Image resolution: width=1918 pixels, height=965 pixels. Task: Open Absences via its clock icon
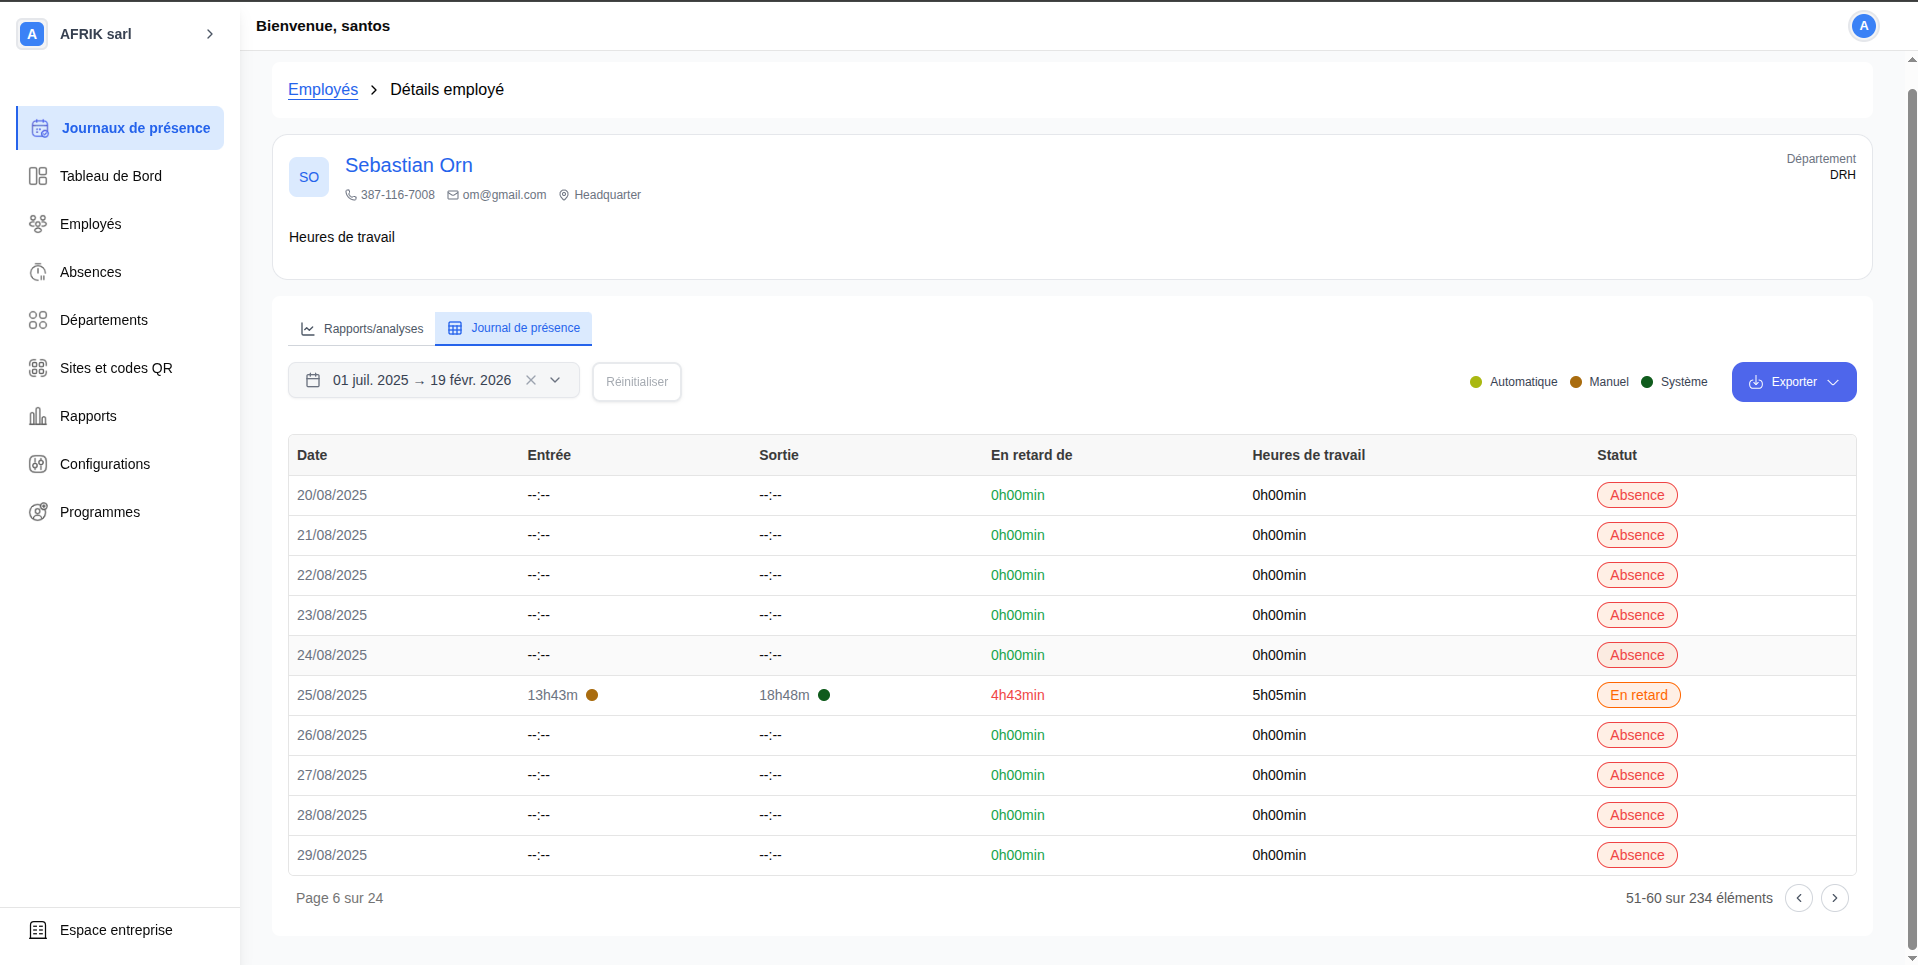click(x=38, y=272)
